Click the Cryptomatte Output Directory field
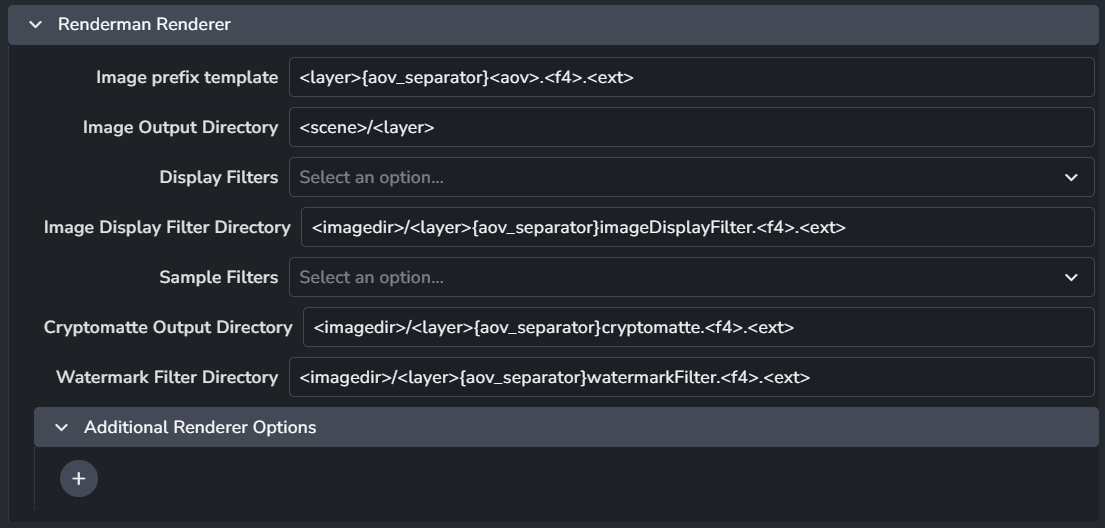Image resolution: width=1105 pixels, height=528 pixels. [698, 327]
